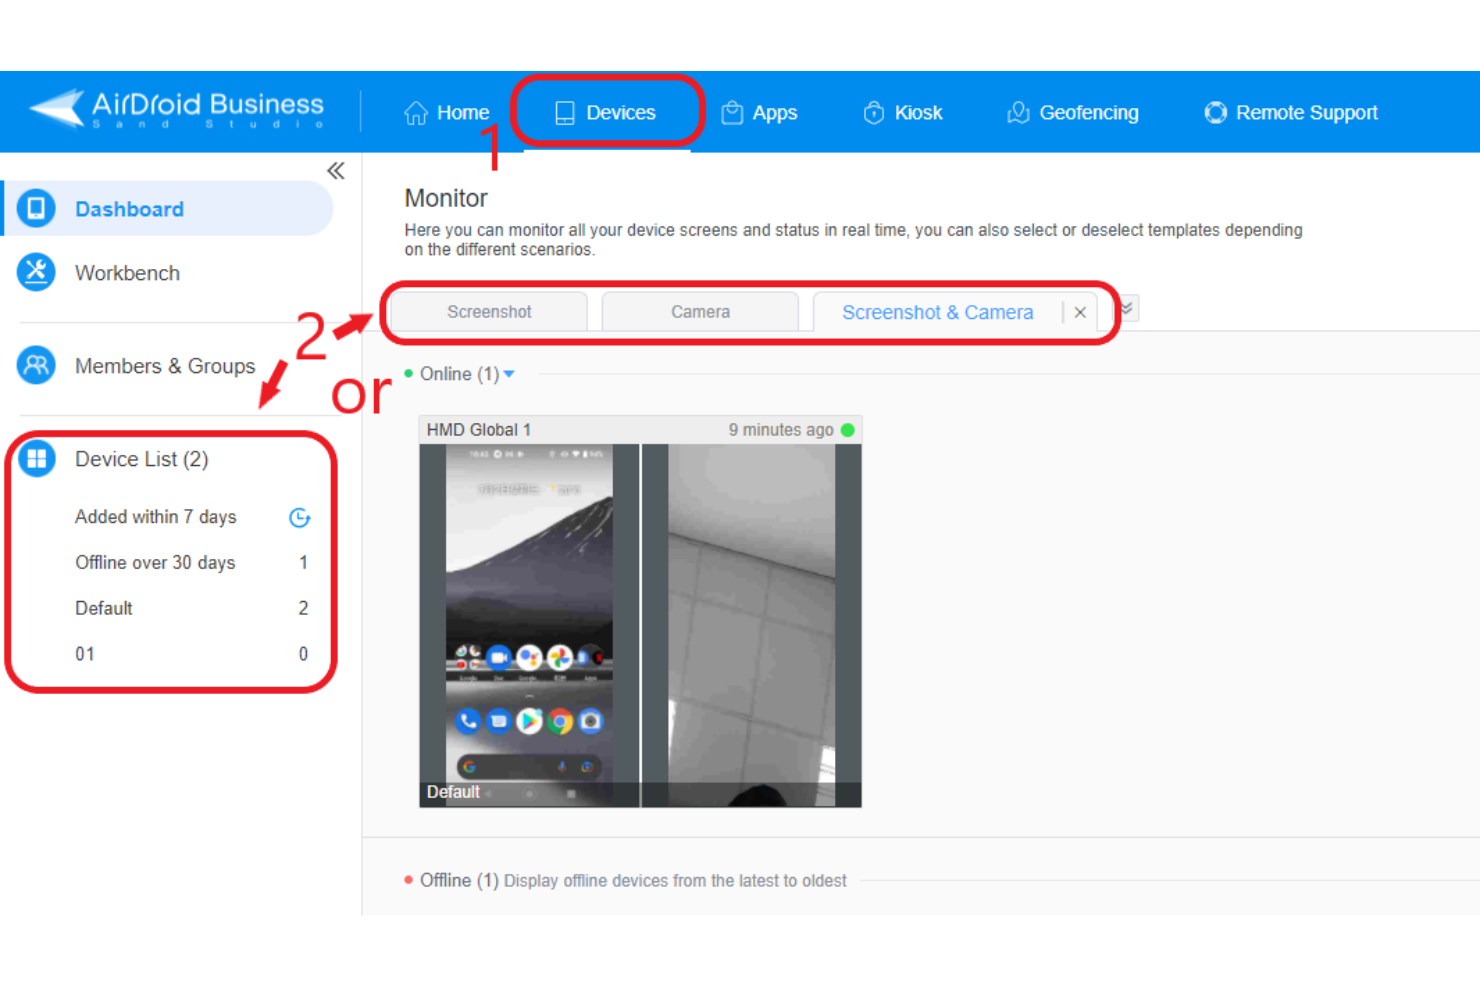Click count 0 beside group 01
Image resolution: width=1480 pixels, height=987 pixels.
pos(303,654)
